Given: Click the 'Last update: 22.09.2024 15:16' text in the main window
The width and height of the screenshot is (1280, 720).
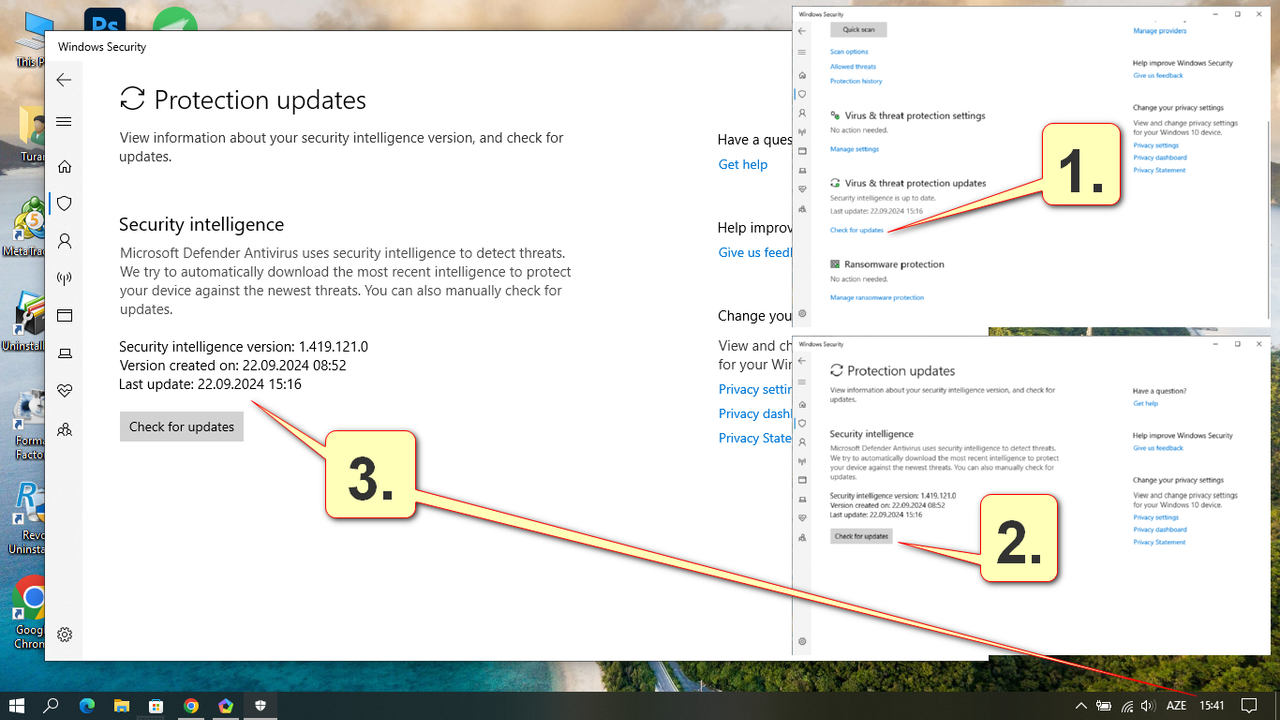Looking at the screenshot, I should pyautogui.click(x=210, y=384).
